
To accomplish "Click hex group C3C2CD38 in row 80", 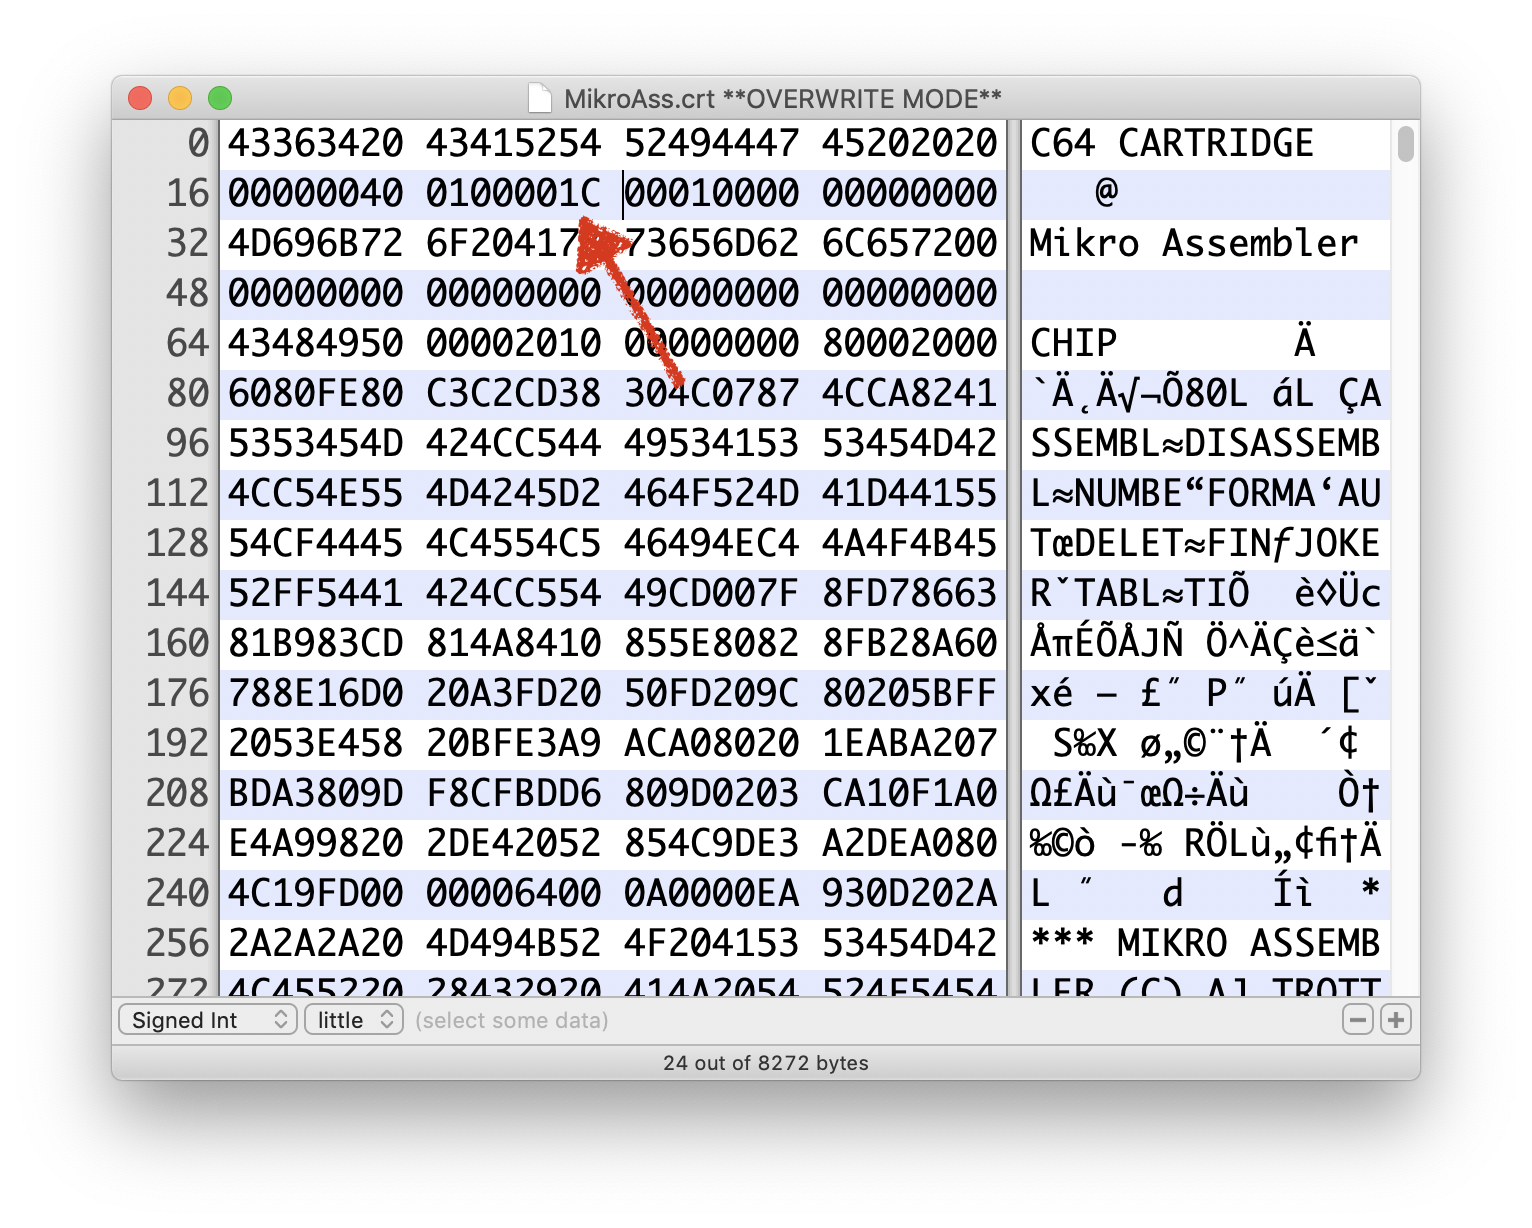I will [x=514, y=393].
